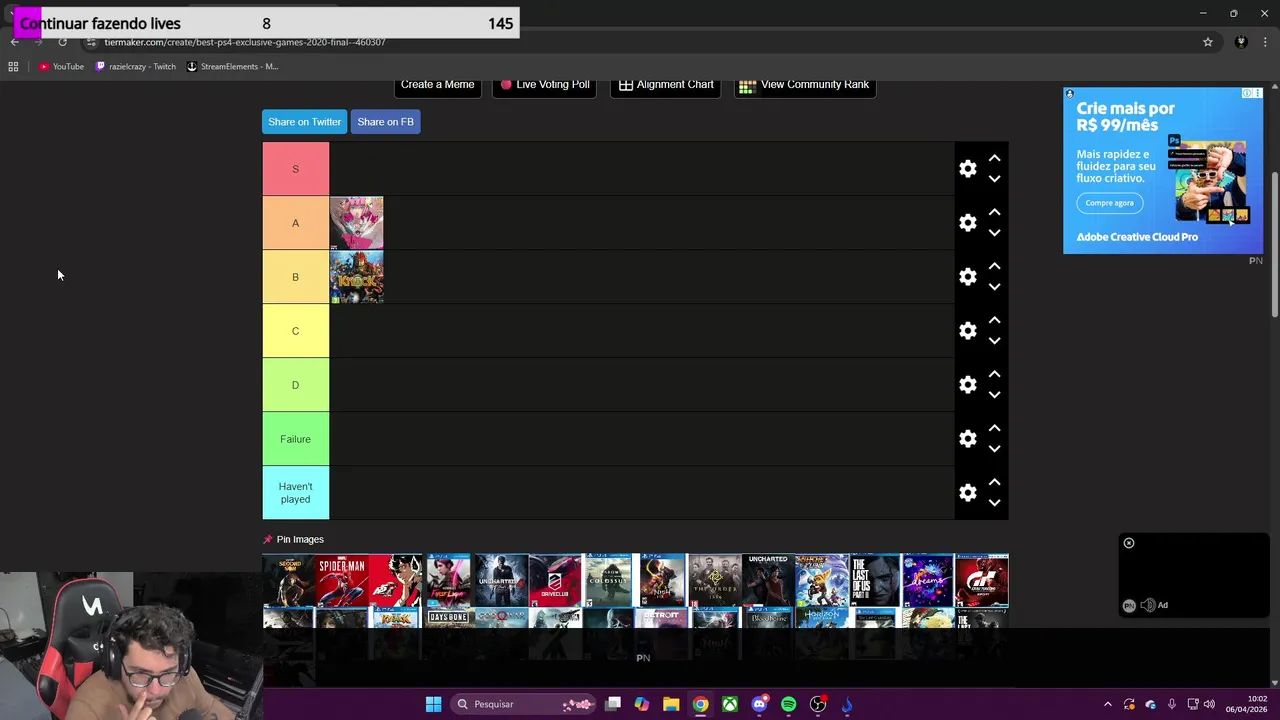1280x720 pixels.
Task: Open settings gear for S tier
Action: pyautogui.click(x=967, y=169)
